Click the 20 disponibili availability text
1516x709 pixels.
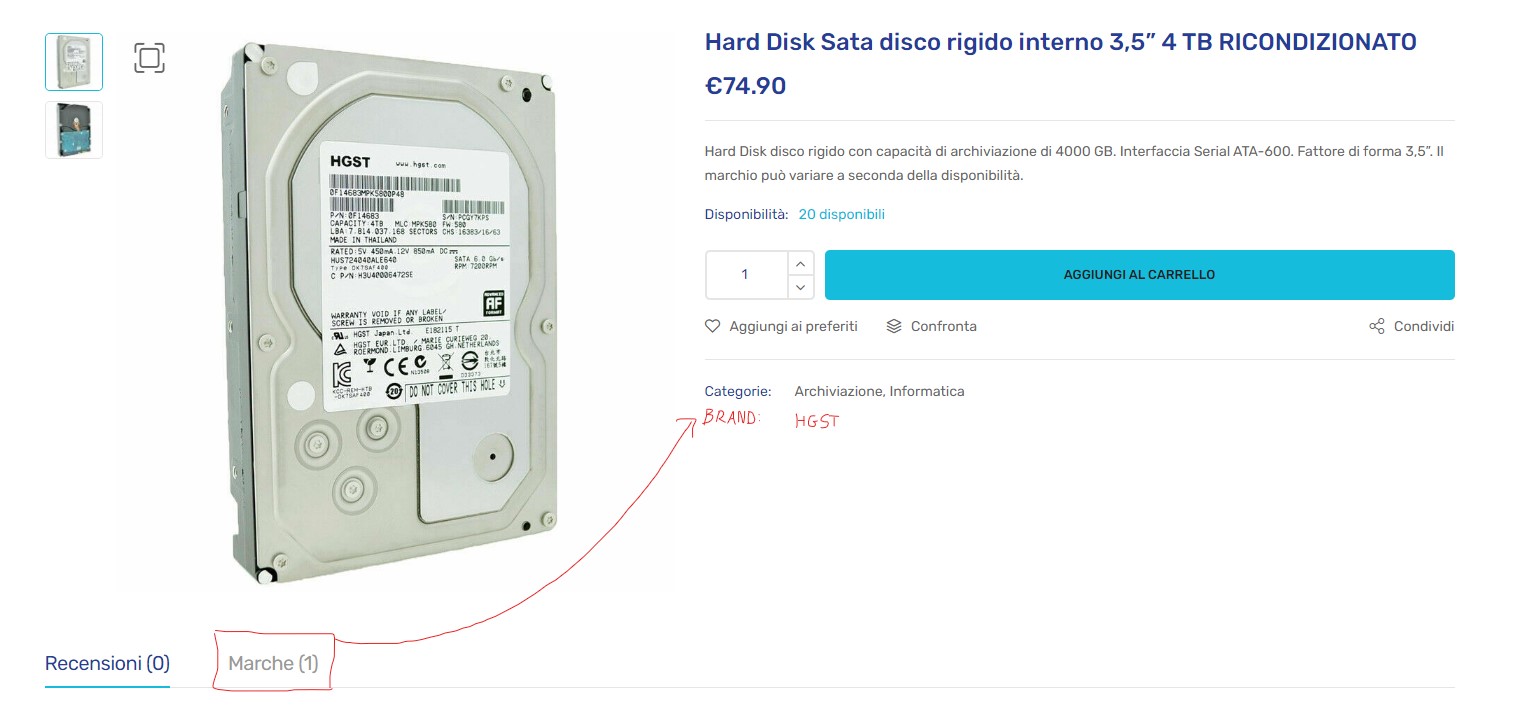[841, 214]
